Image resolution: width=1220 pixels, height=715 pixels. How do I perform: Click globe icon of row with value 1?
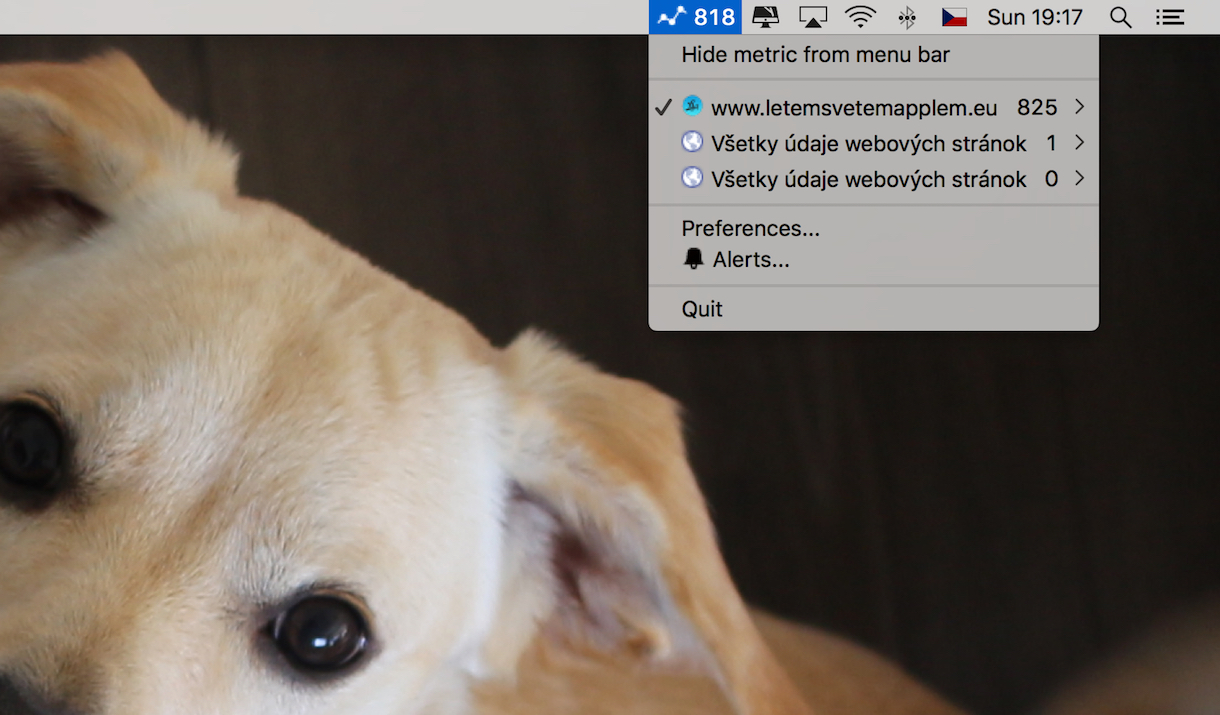(x=692, y=142)
